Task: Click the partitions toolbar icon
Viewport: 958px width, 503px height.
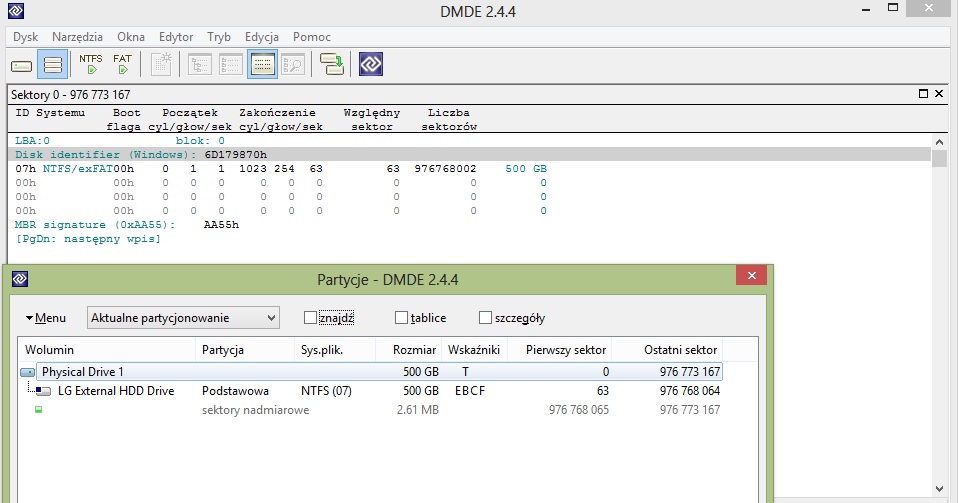Action: [53, 64]
